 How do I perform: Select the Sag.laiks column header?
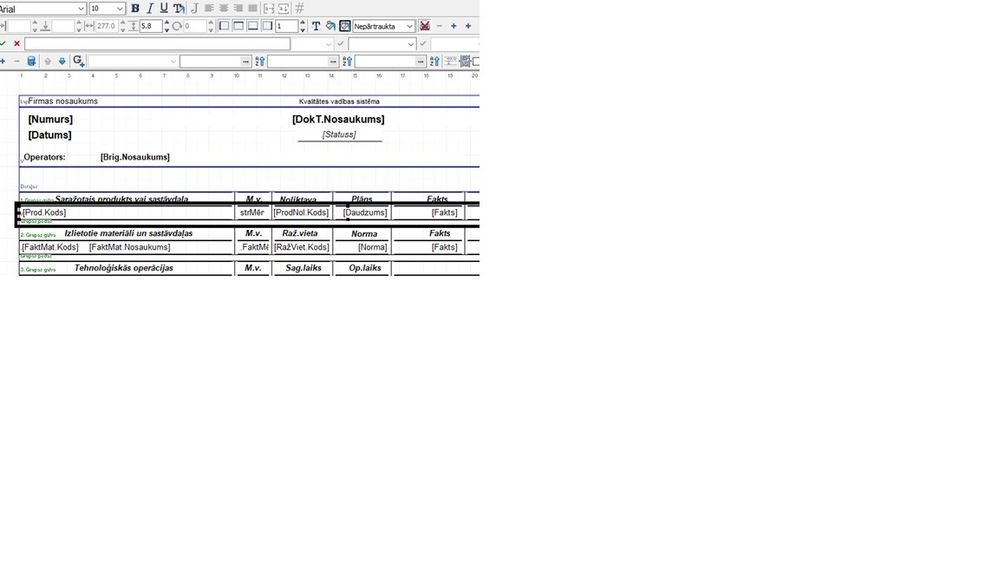tap(303, 268)
